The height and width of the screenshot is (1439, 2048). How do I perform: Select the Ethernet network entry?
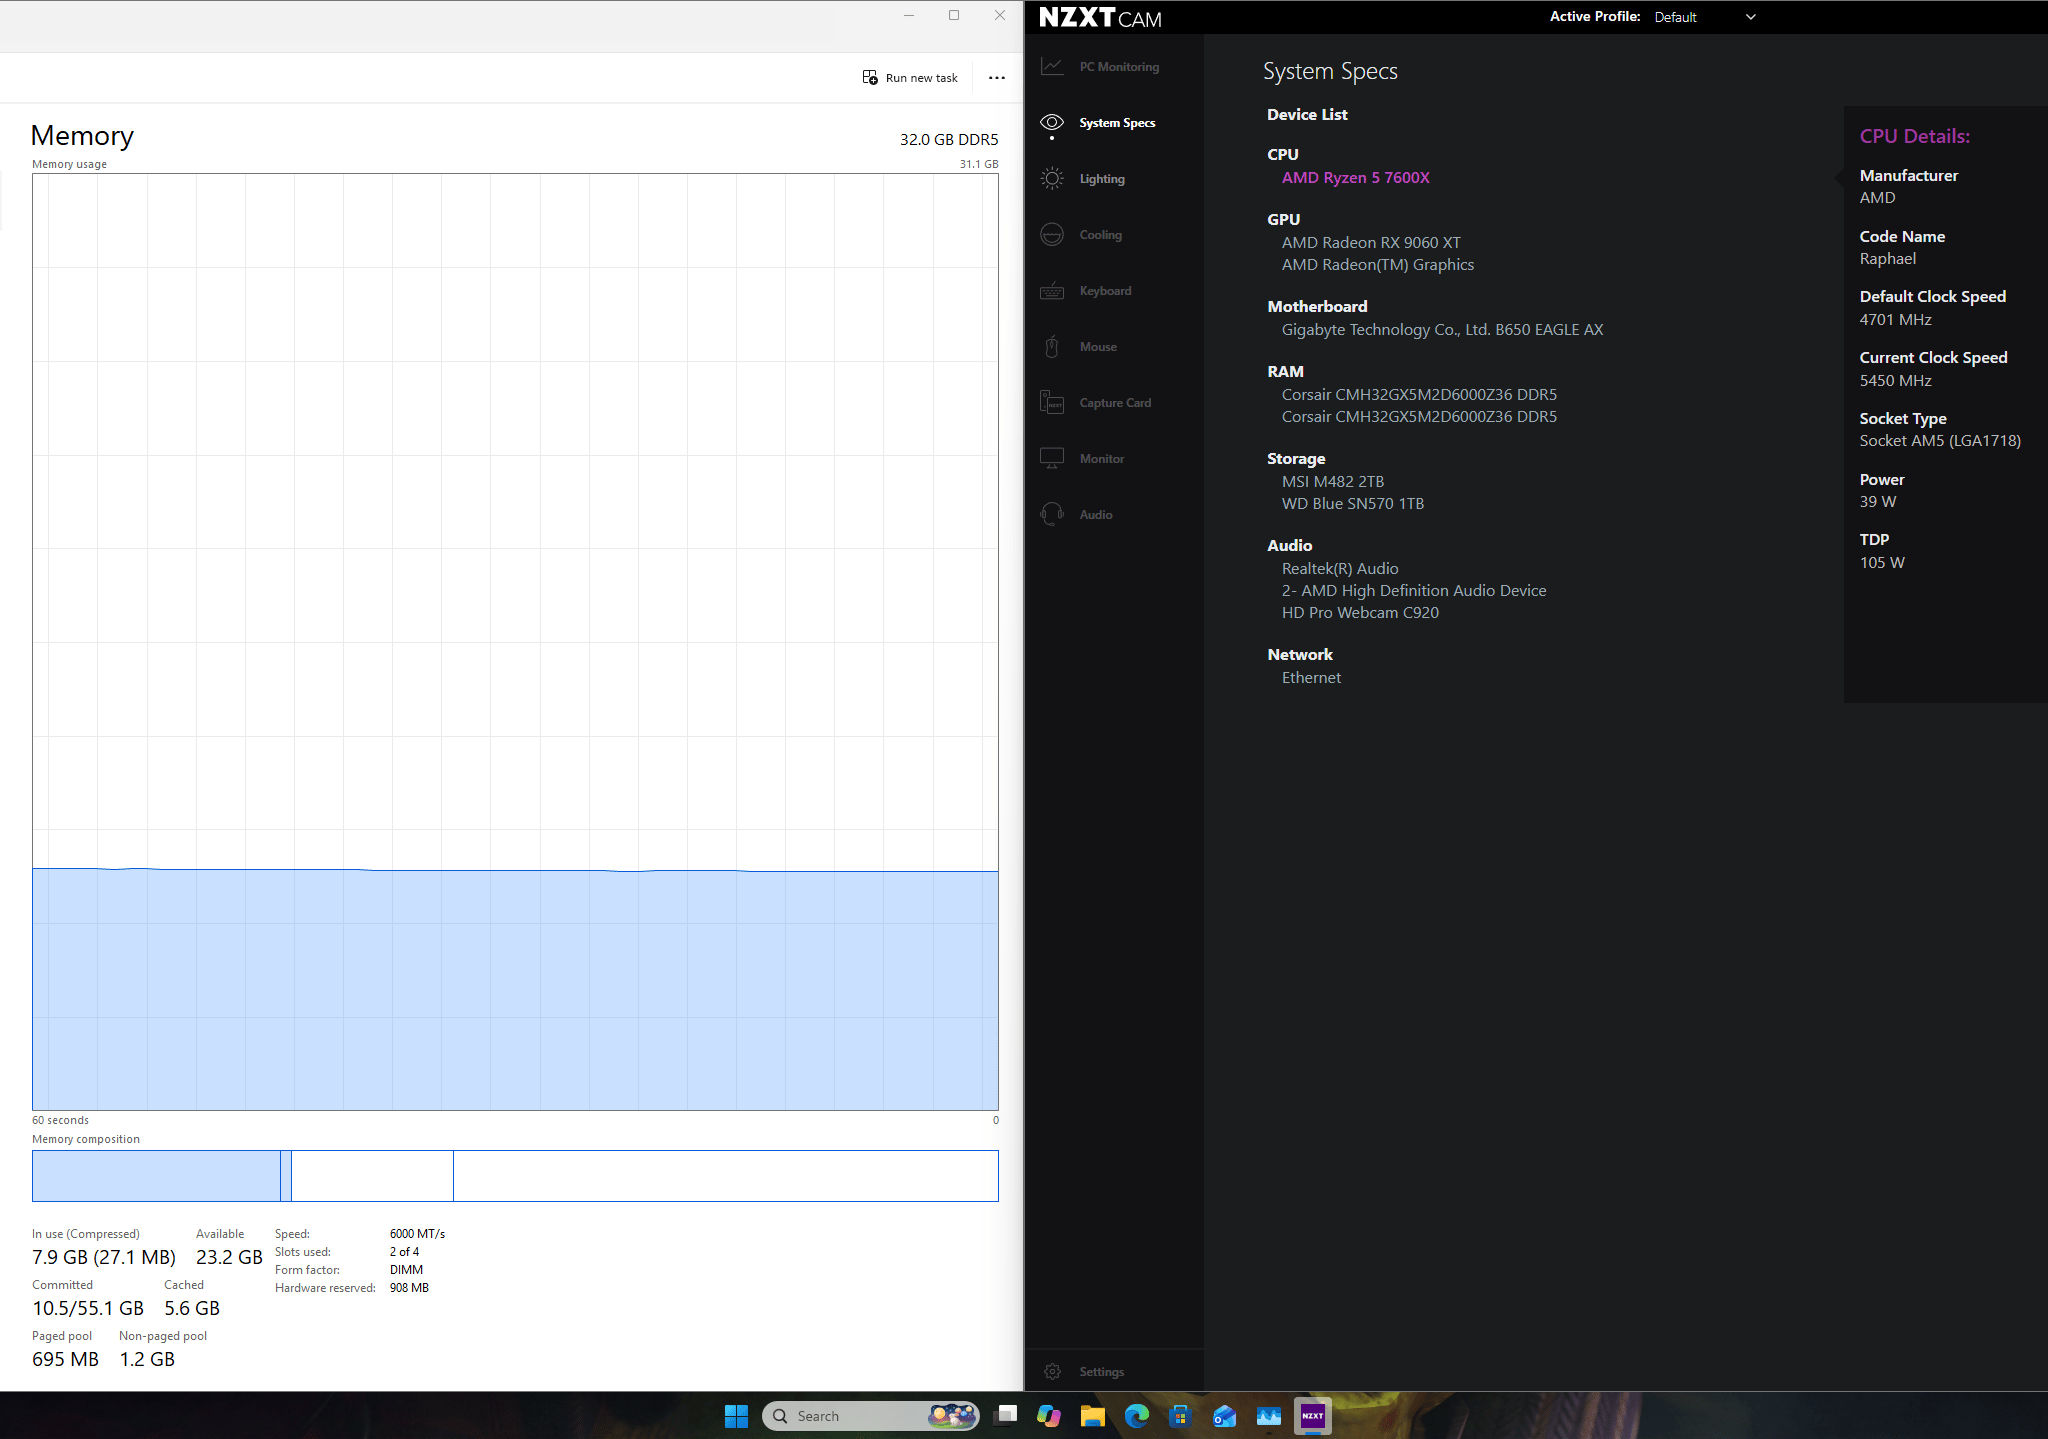click(1311, 678)
